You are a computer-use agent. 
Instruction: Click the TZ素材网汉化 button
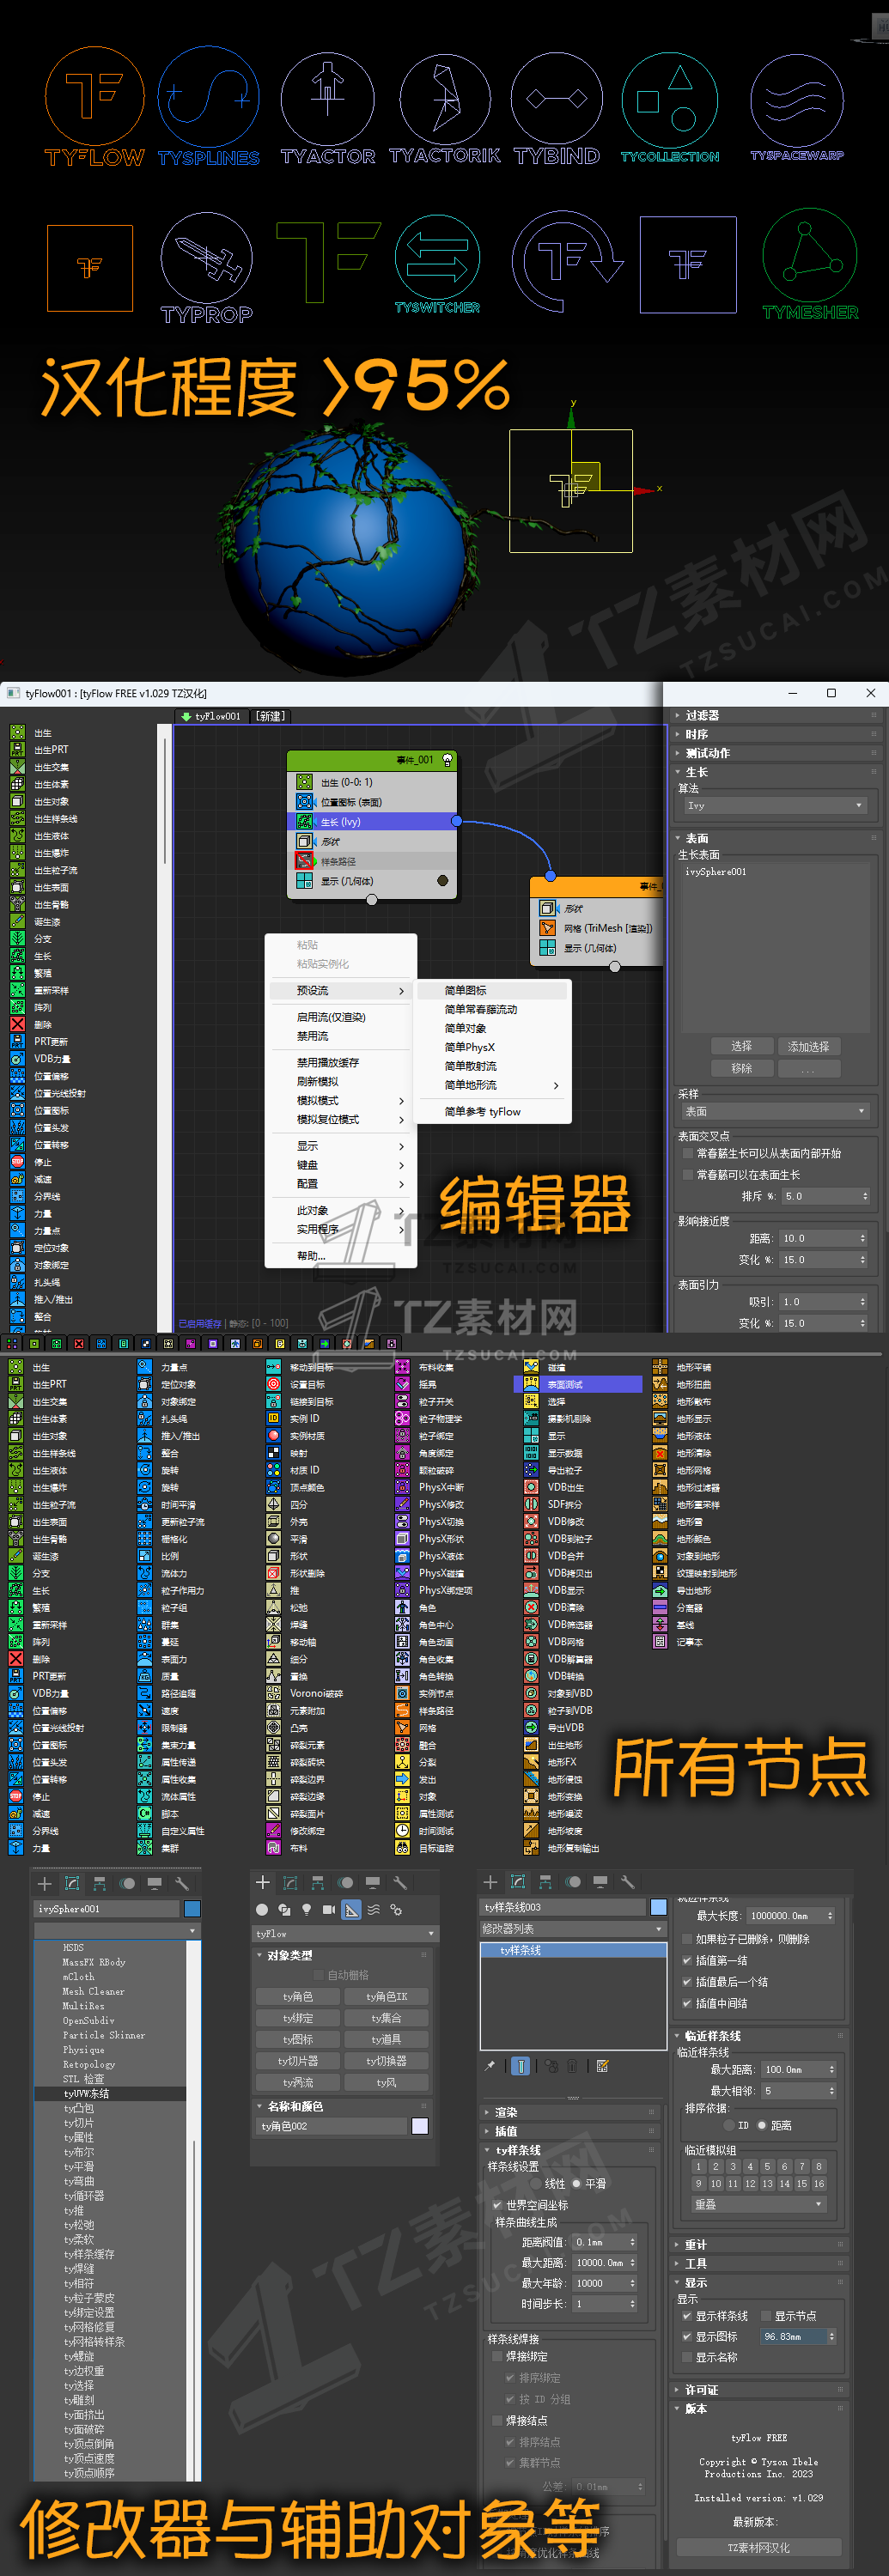coord(759,2547)
